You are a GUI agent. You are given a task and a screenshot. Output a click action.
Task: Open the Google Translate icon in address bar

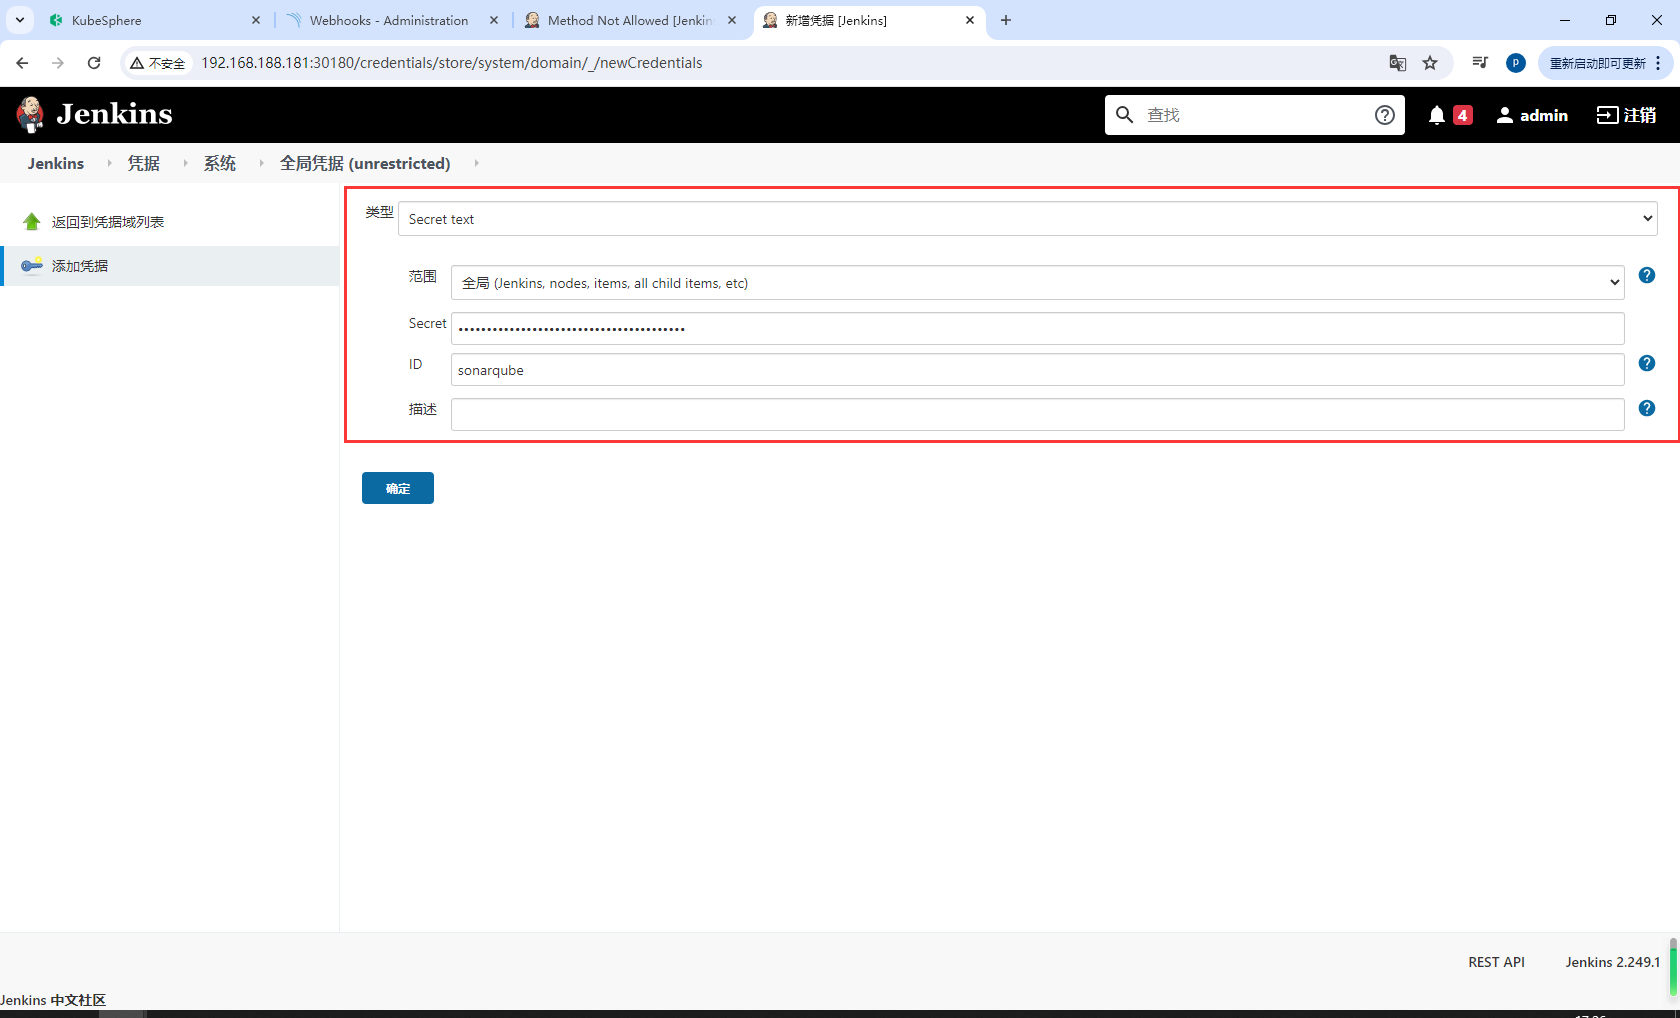pyautogui.click(x=1398, y=63)
